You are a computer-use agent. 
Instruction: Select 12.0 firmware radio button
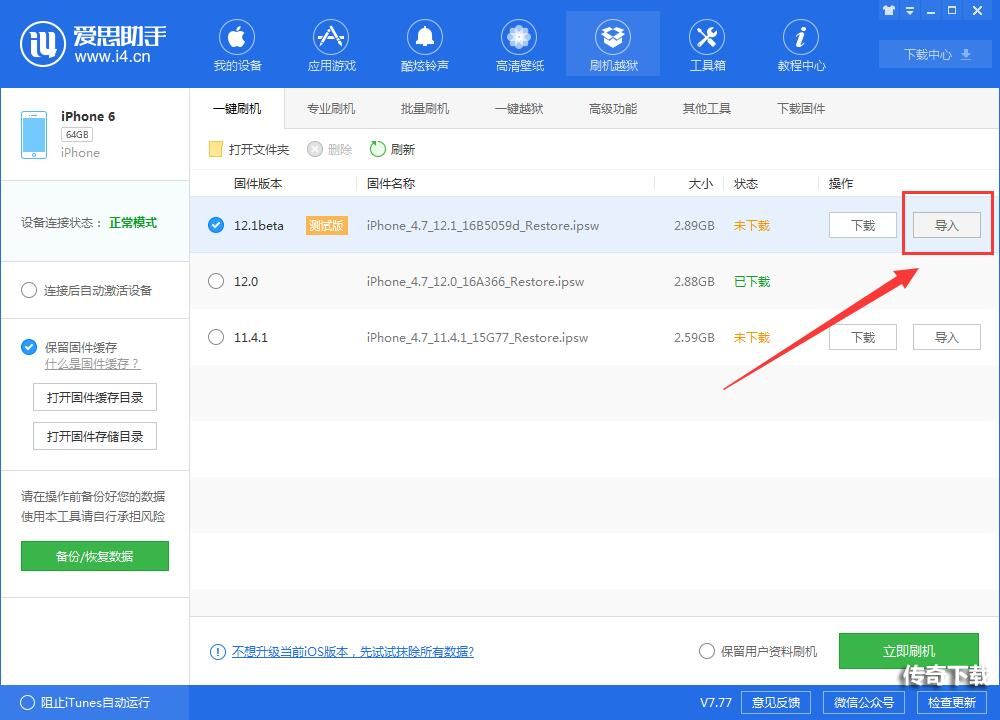tap(216, 281)
